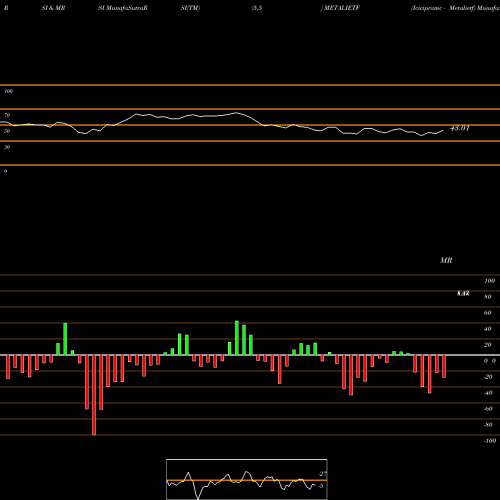This screenshot has width=500, height=500.
Task: Click the RSI axis label 0
Action: tap(5, 171)
